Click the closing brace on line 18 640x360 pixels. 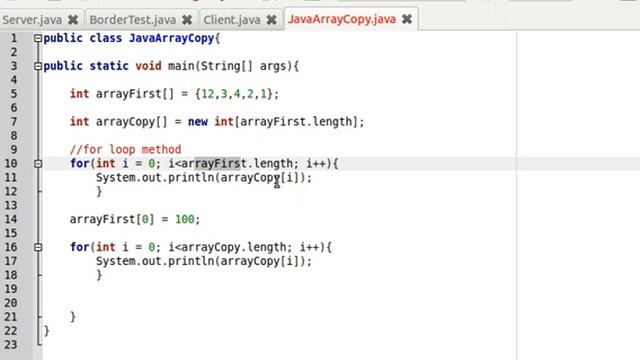click(x=99, y=275)
